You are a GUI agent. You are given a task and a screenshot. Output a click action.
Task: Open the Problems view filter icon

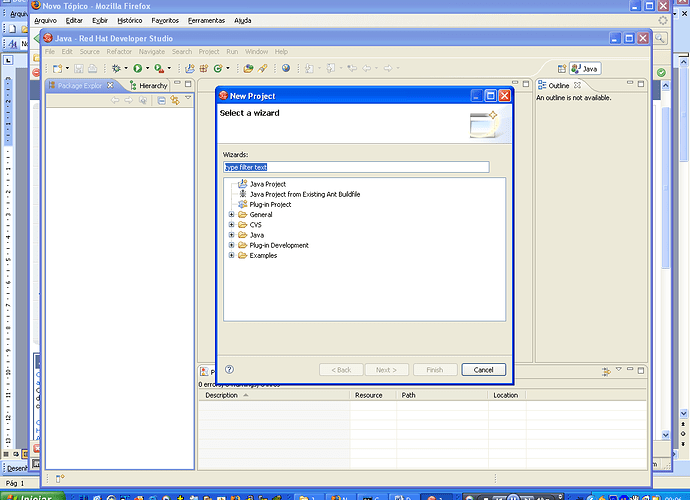point(606,371)
